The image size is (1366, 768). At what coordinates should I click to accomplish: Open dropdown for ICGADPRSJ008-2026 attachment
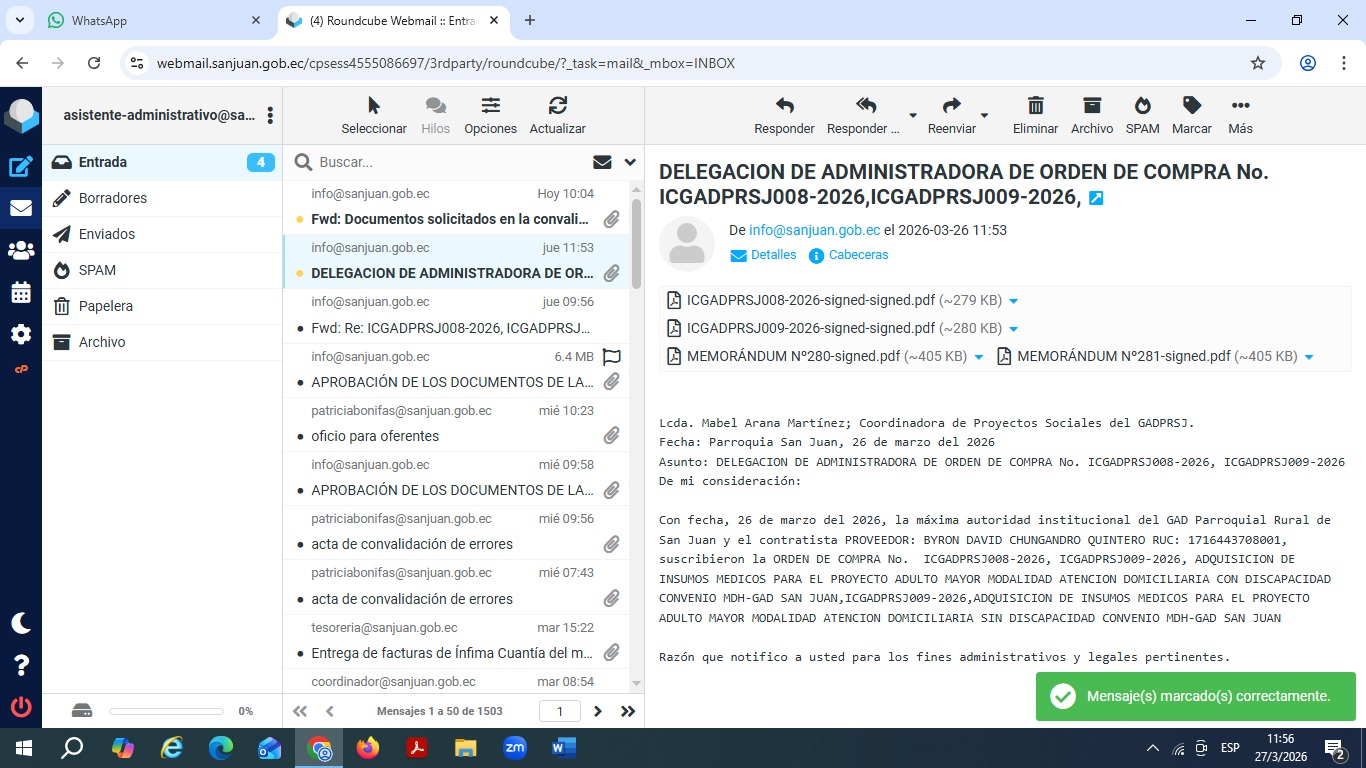click(1013, 301)
